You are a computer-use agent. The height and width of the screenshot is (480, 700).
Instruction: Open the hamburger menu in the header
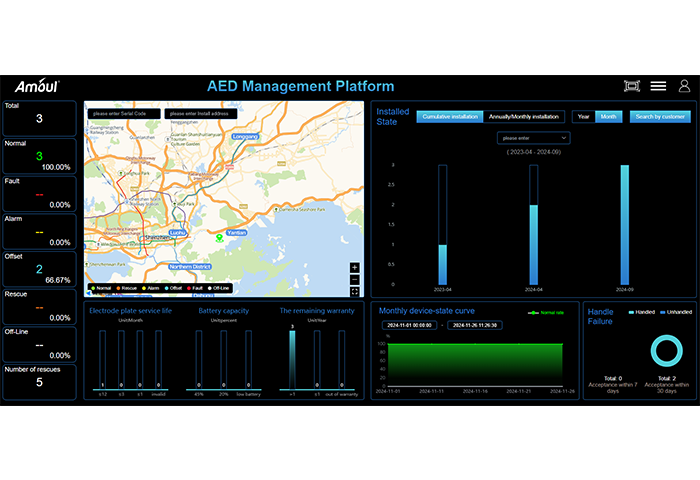pyautogui.click(x=658, y=87)
